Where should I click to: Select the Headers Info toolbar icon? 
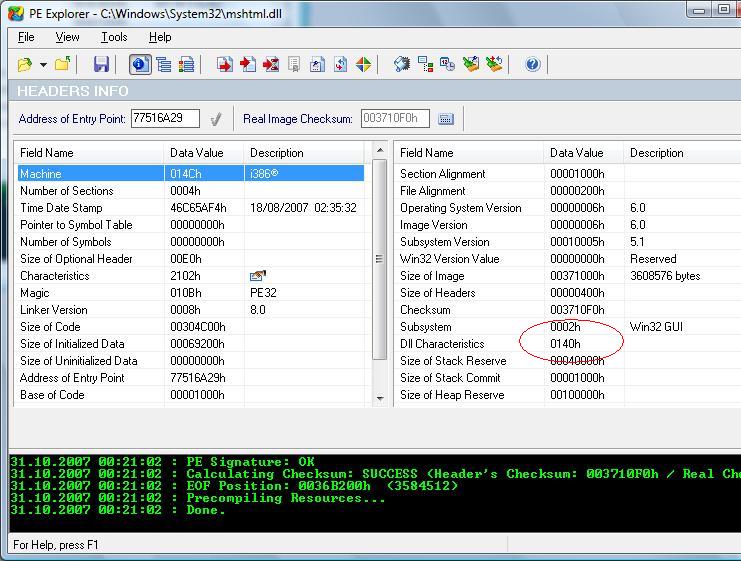tap(140, 64)
